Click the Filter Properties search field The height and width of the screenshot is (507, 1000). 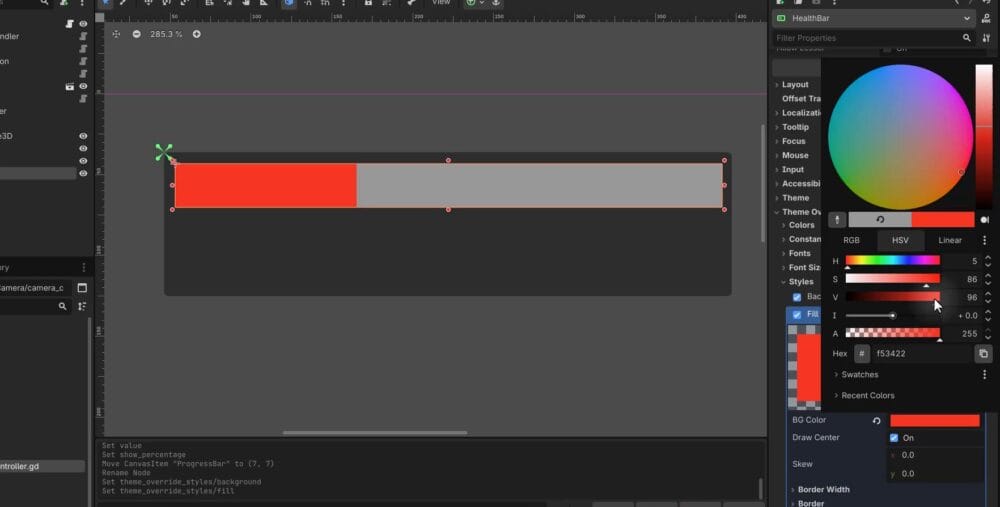tap(873, 38)
